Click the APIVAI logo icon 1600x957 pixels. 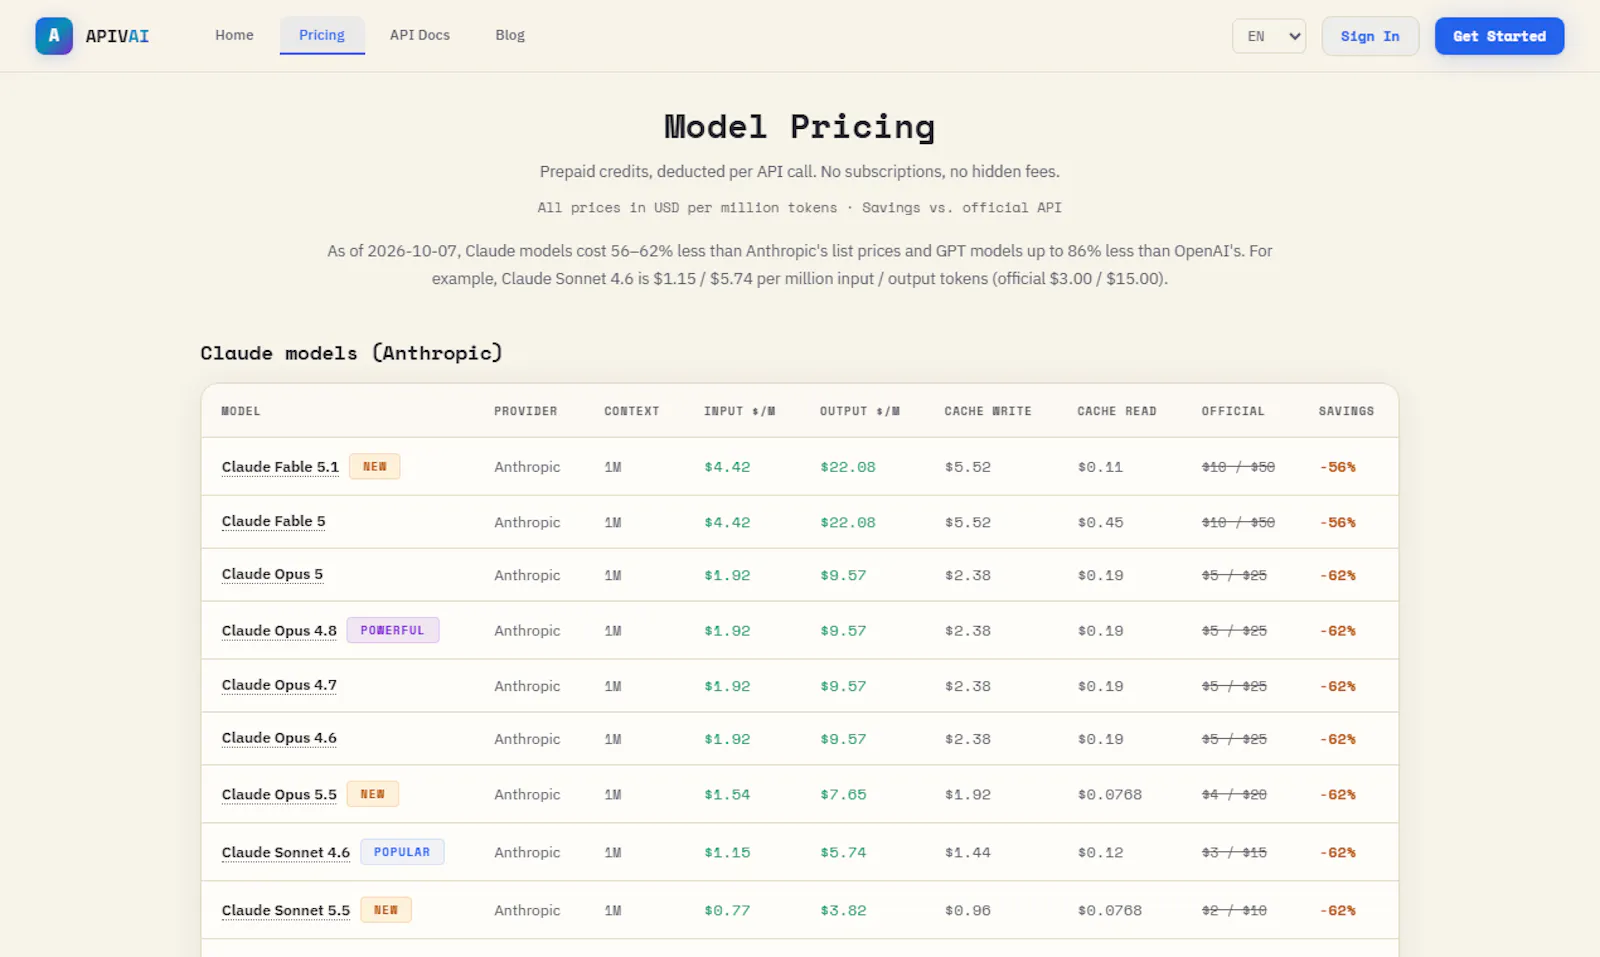coord(54,36)
